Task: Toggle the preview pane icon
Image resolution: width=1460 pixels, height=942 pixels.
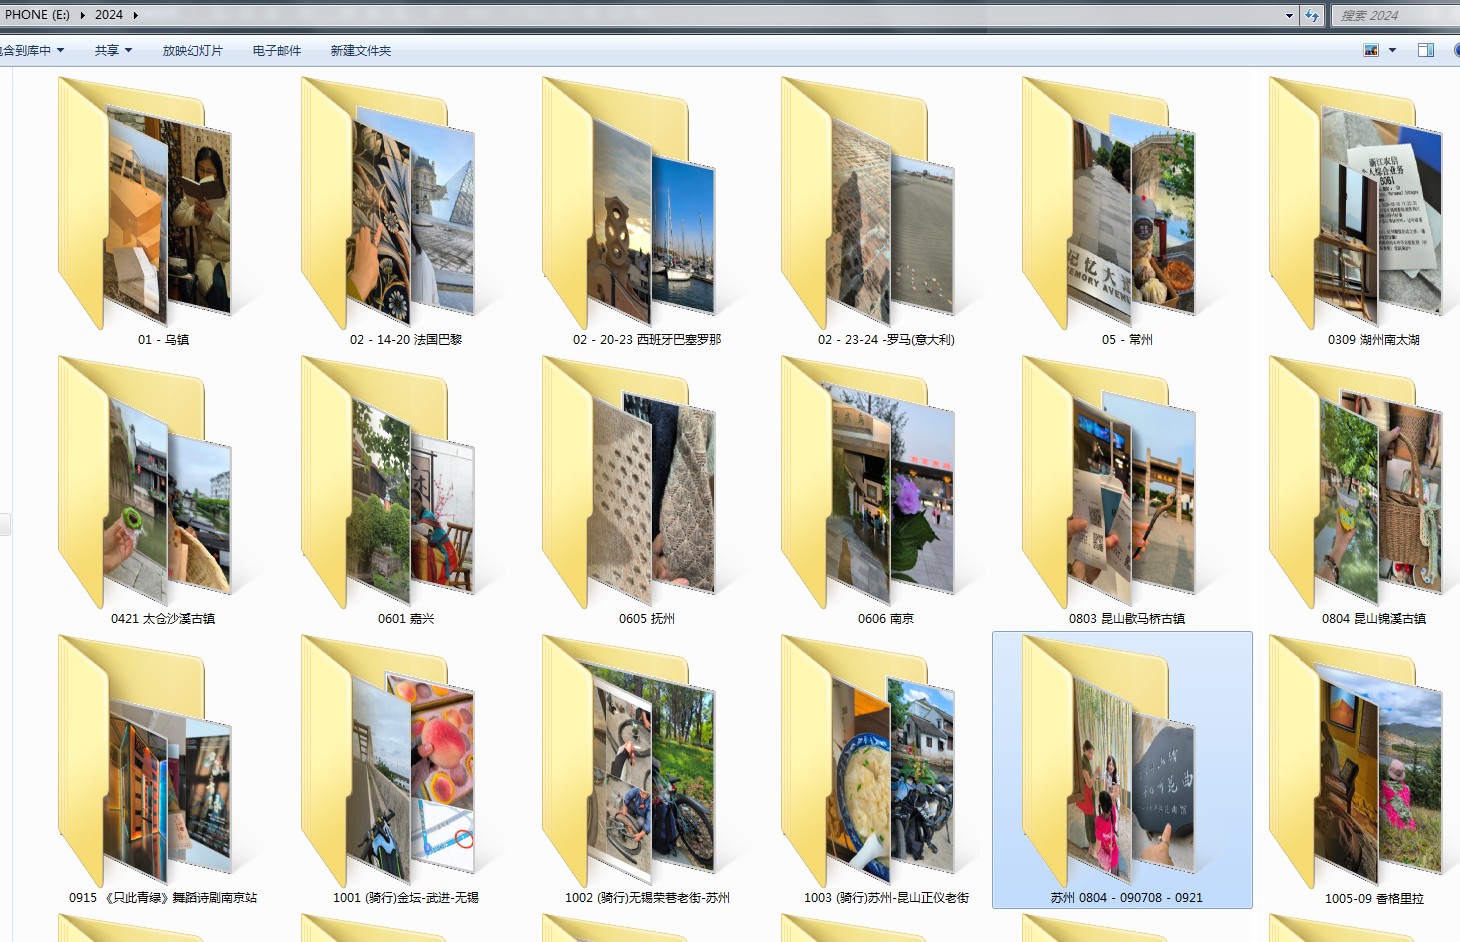Action: click(x=1426, y=50)
